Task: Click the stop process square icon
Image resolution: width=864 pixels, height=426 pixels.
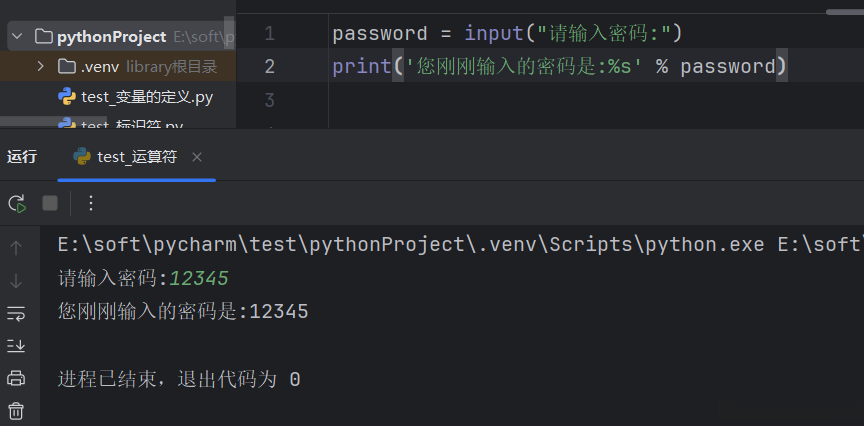Action: pyautogui.click(x=50, y=203)
